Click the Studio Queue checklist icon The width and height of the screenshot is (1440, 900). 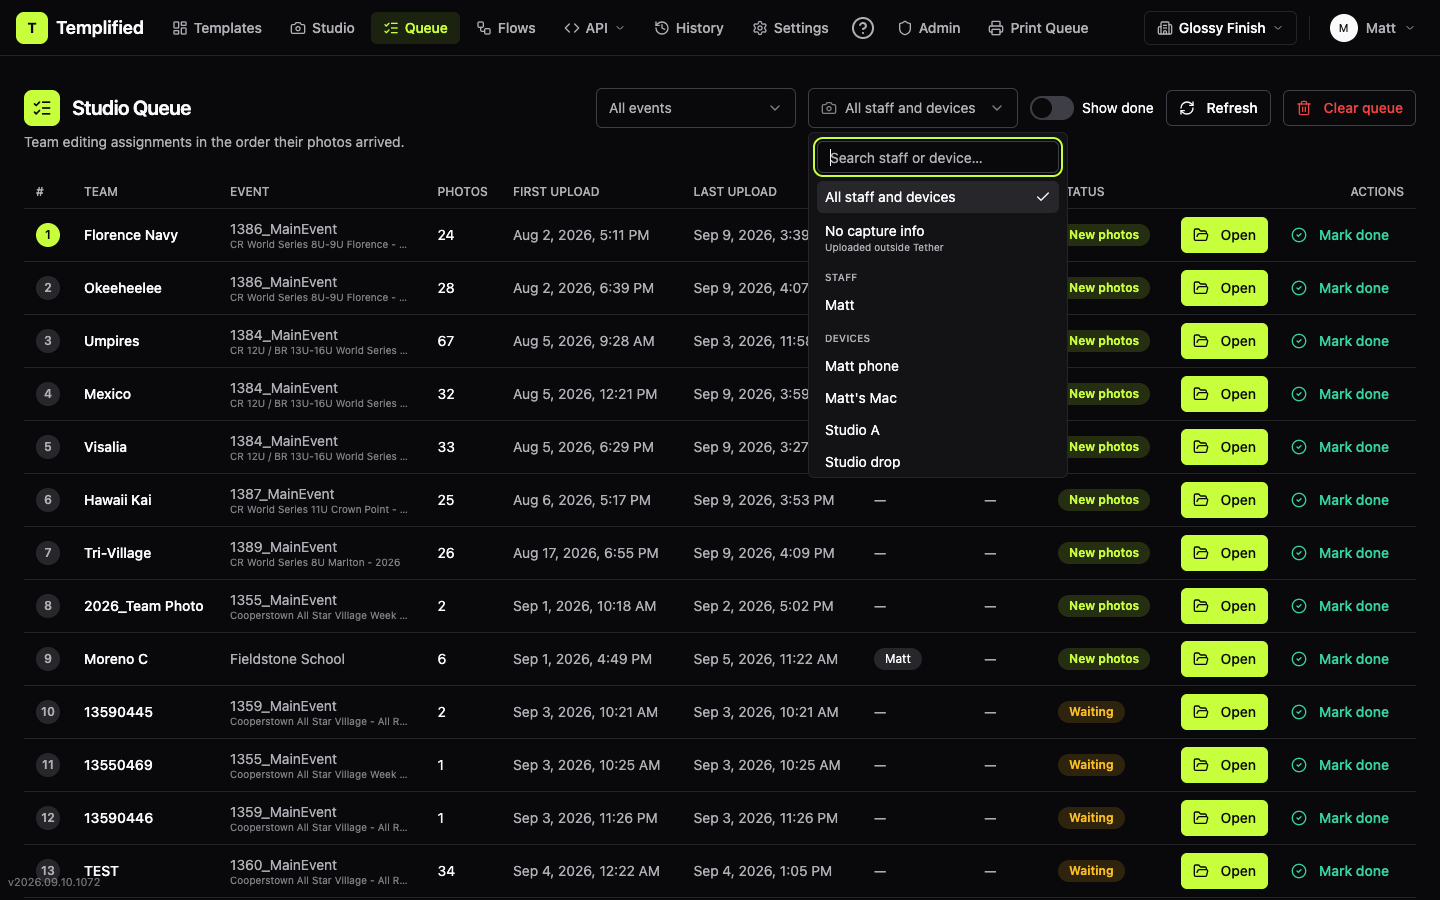point(42,108)
